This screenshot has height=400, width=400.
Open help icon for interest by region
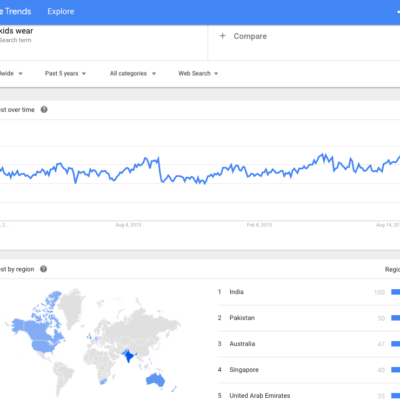(44, 269)
